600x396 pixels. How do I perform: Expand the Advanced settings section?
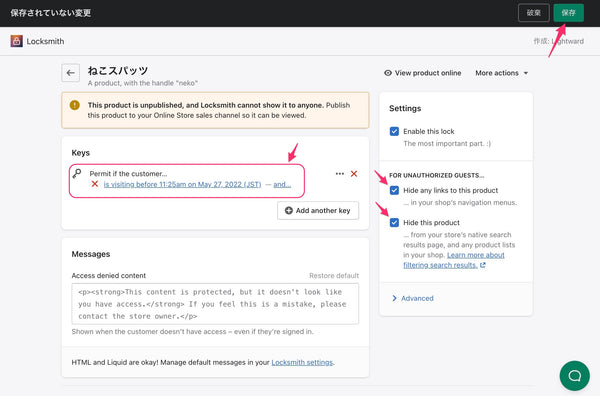(x=413, y=298)
